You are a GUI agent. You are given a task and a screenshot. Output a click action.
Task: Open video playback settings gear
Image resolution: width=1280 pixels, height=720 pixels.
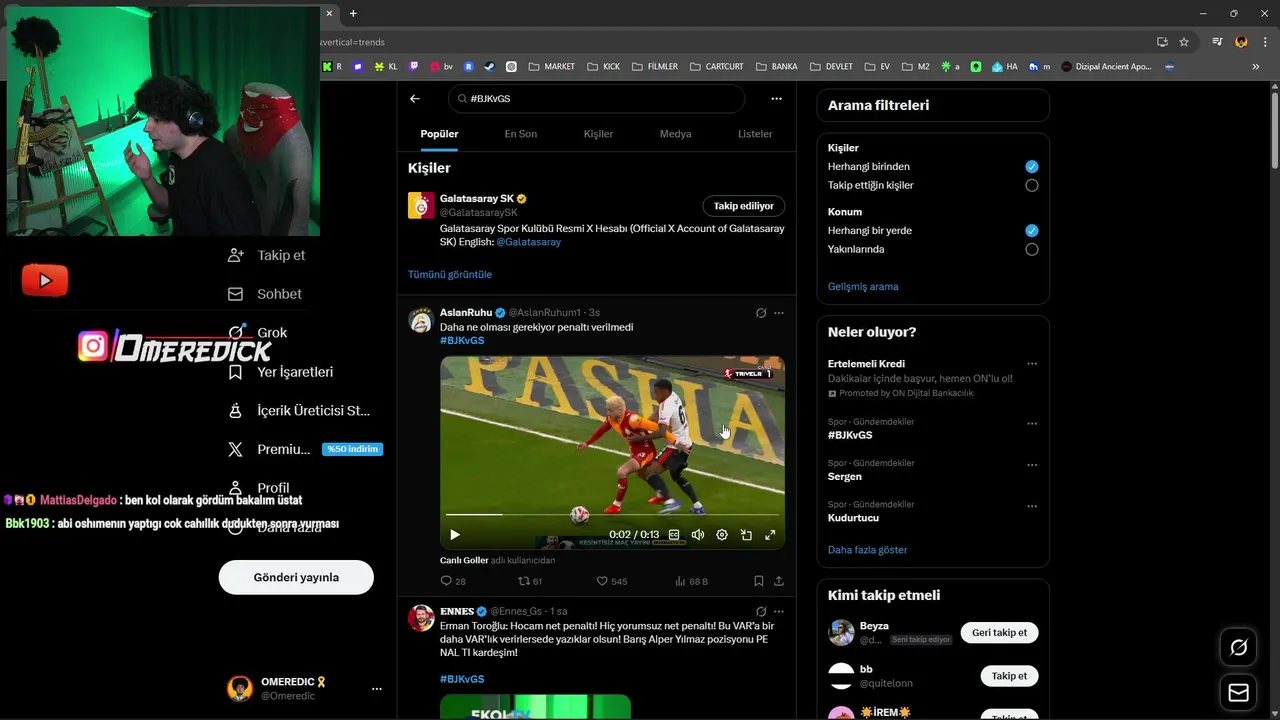pyautogui.click(x=722, y=535)
